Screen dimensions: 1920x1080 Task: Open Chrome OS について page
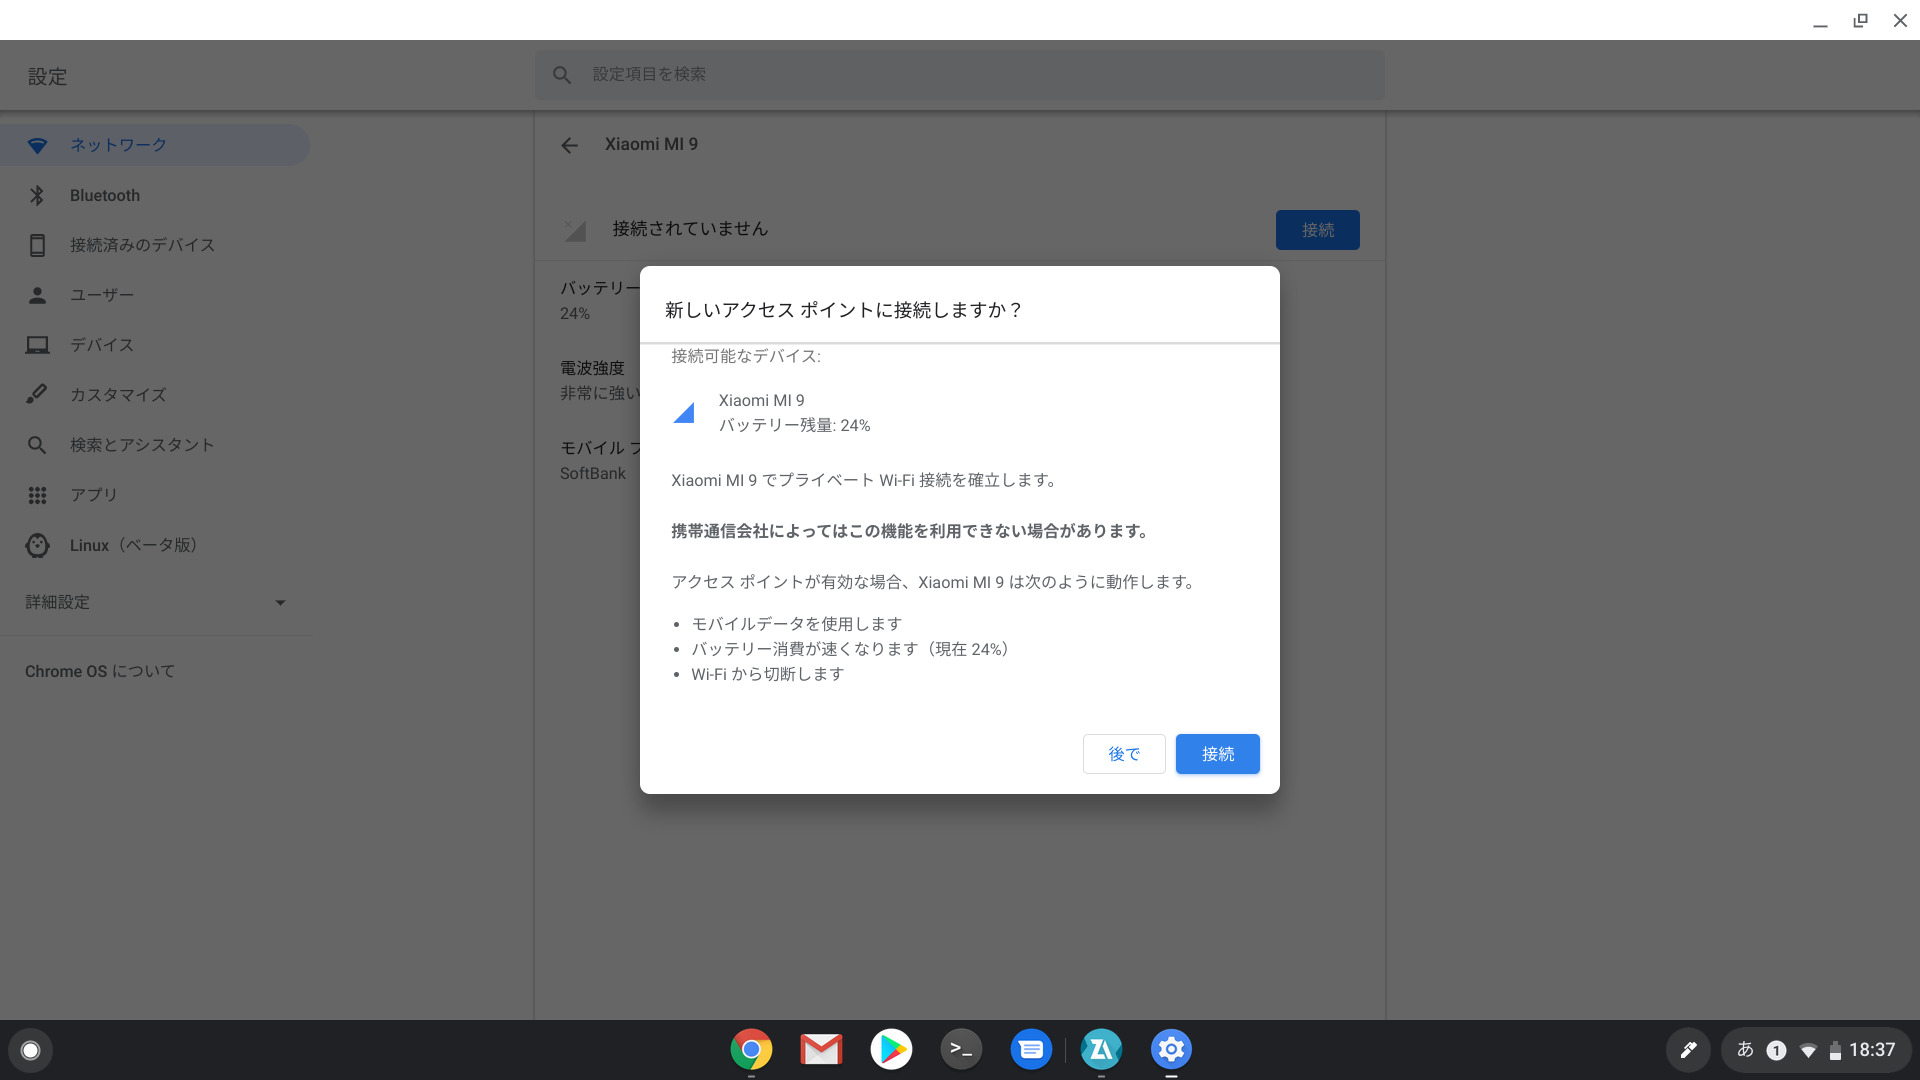click(x=100, y=671)
